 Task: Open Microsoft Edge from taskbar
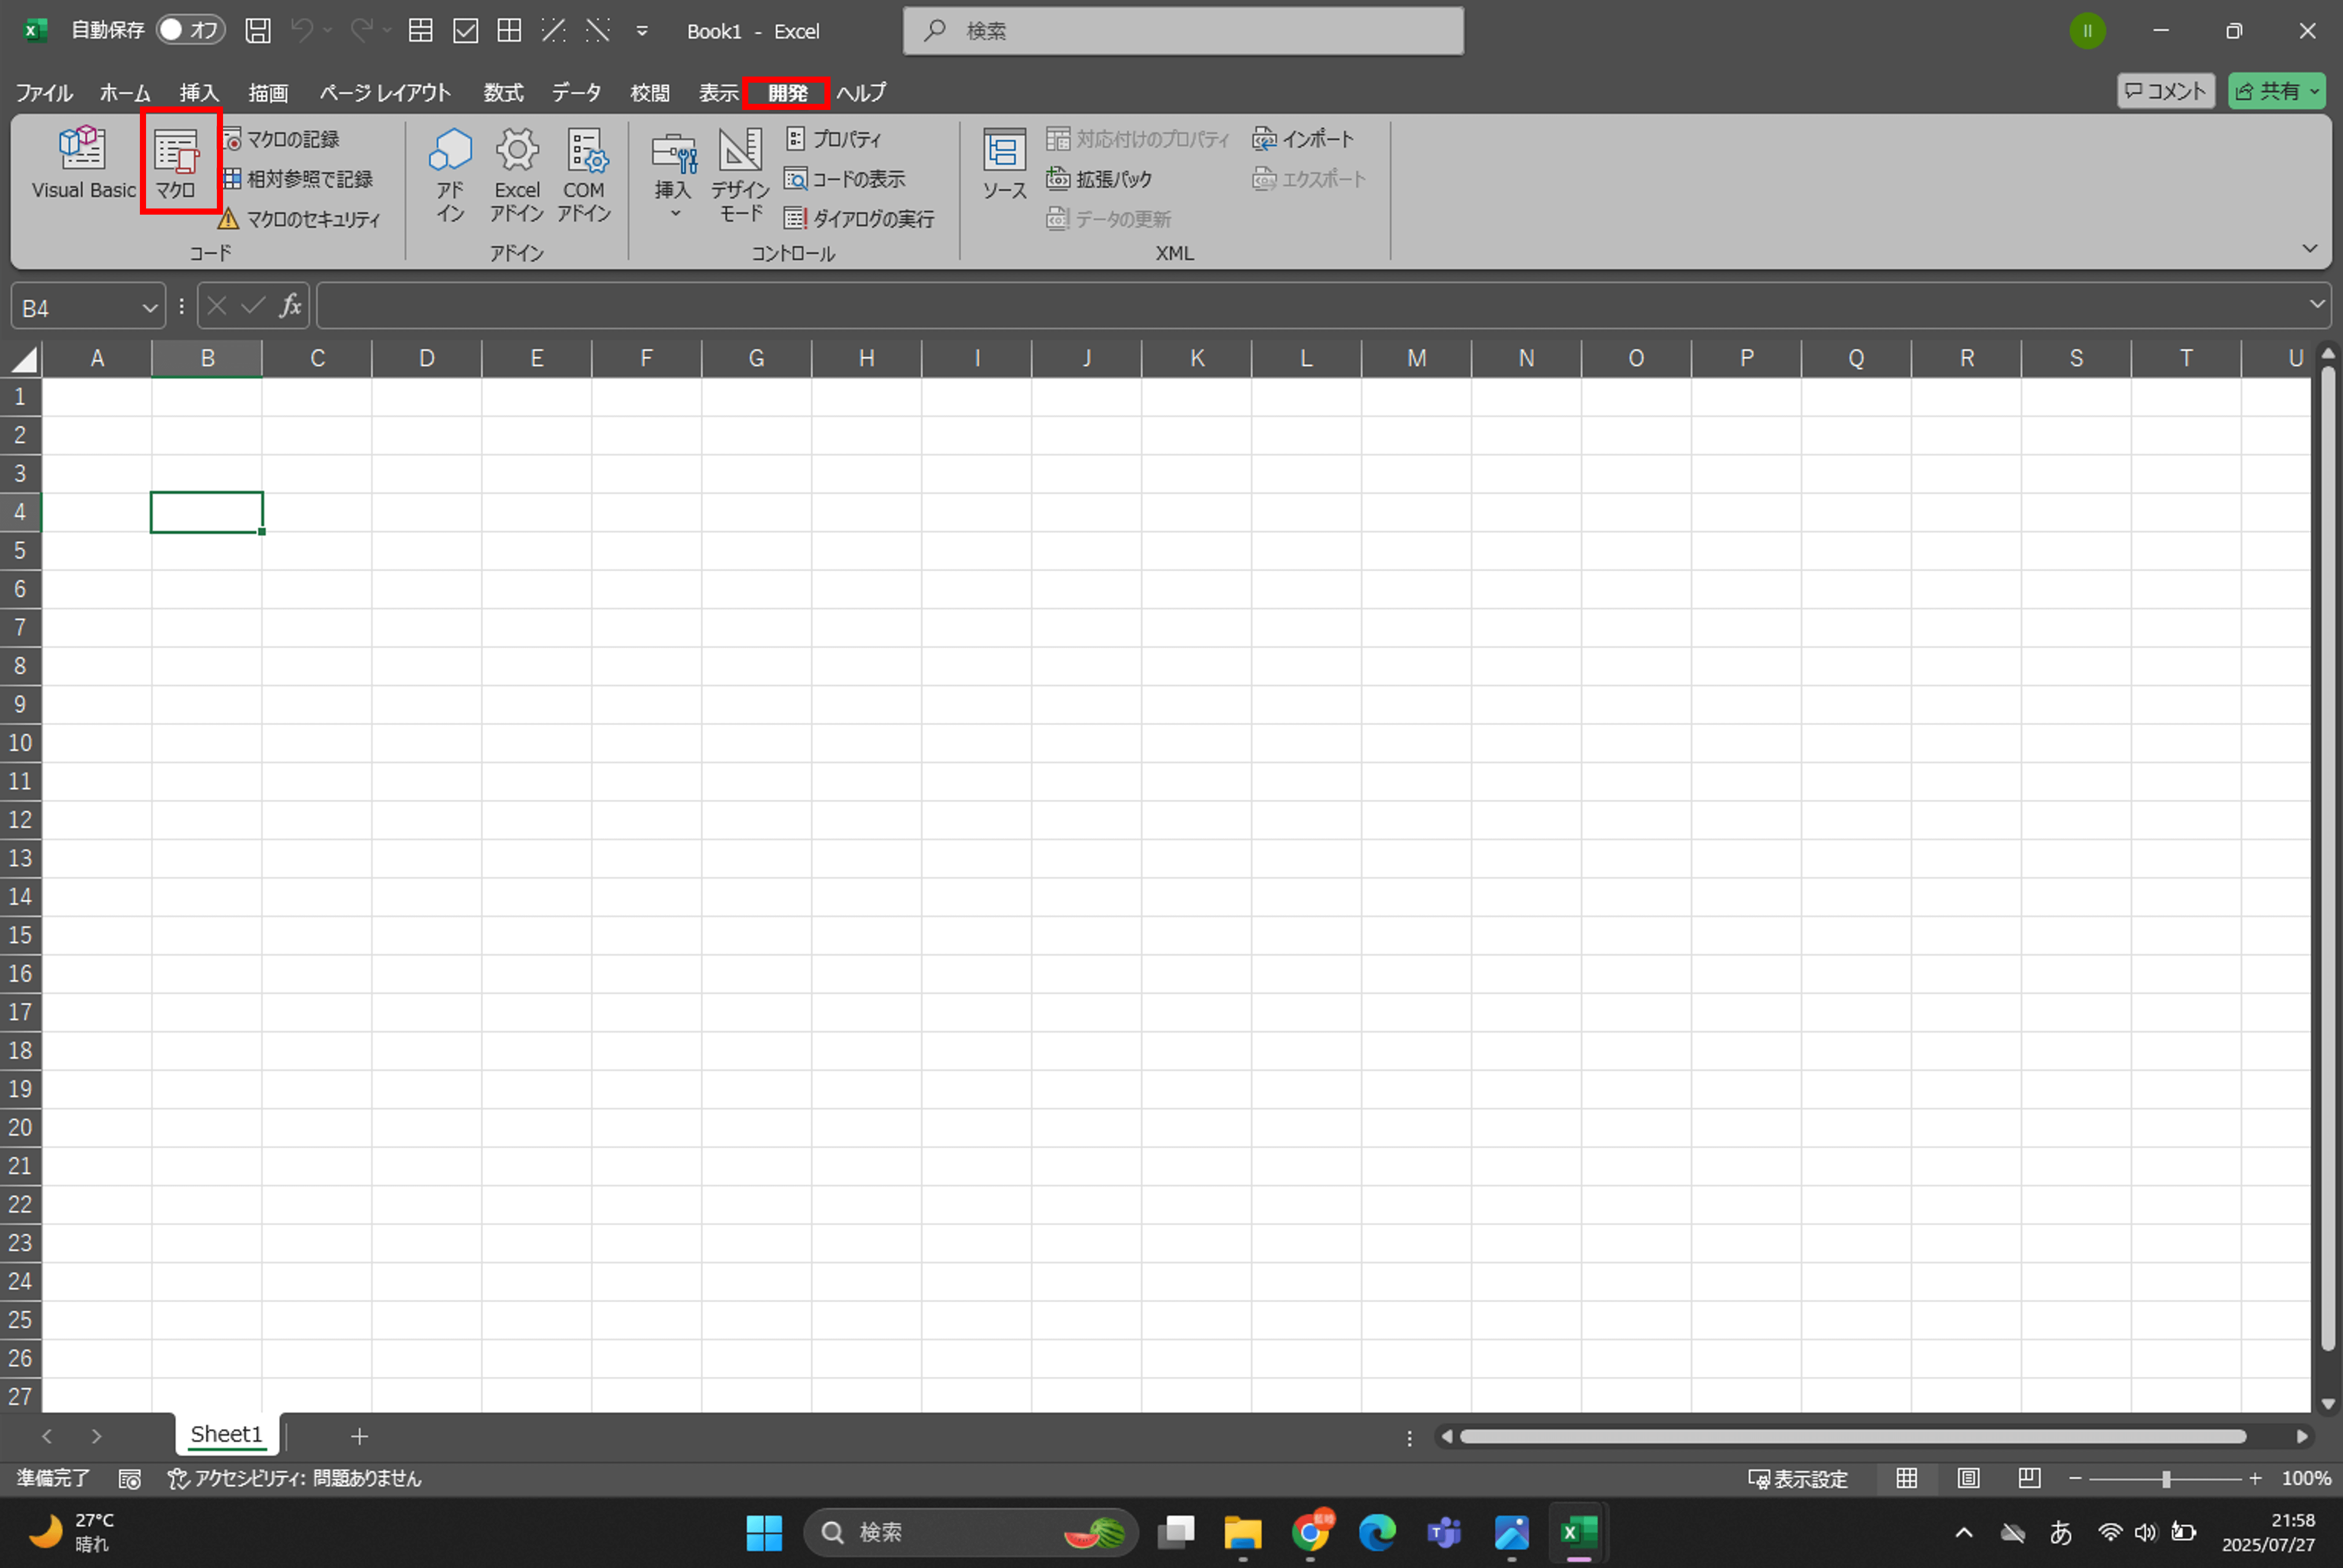[x=1377, y=1532]
